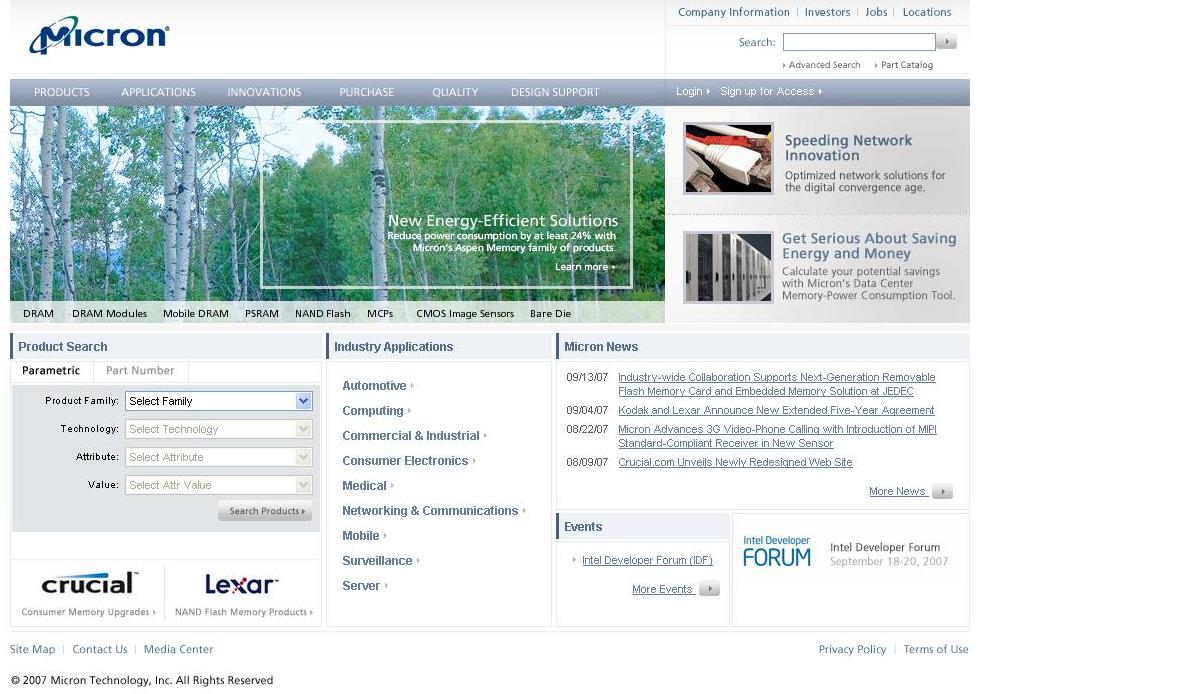
Task: Expand the Mobile applications entry
Action: [x=364, y=535]
